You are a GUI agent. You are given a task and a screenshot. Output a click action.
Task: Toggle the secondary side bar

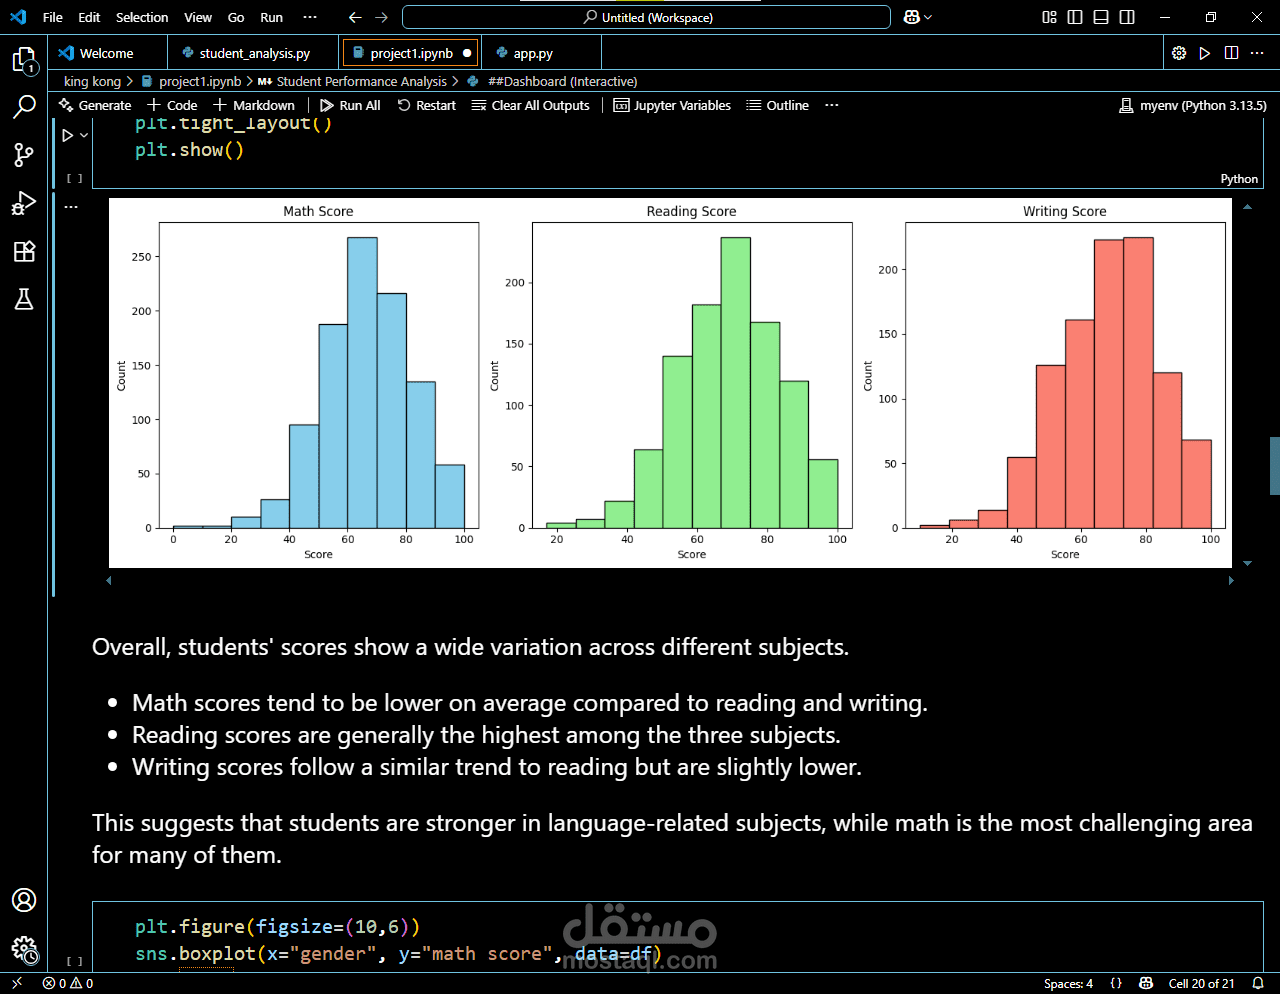point(1127,17)
